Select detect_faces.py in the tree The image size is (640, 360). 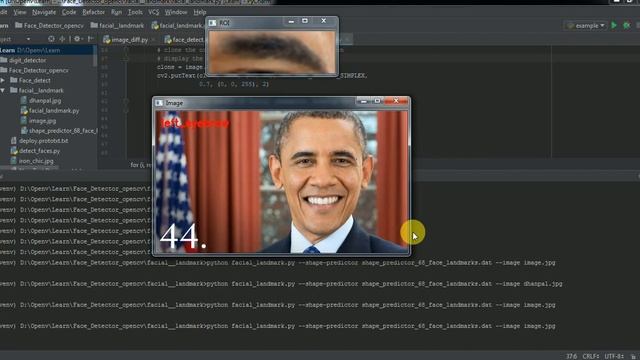tap(35, 151)
